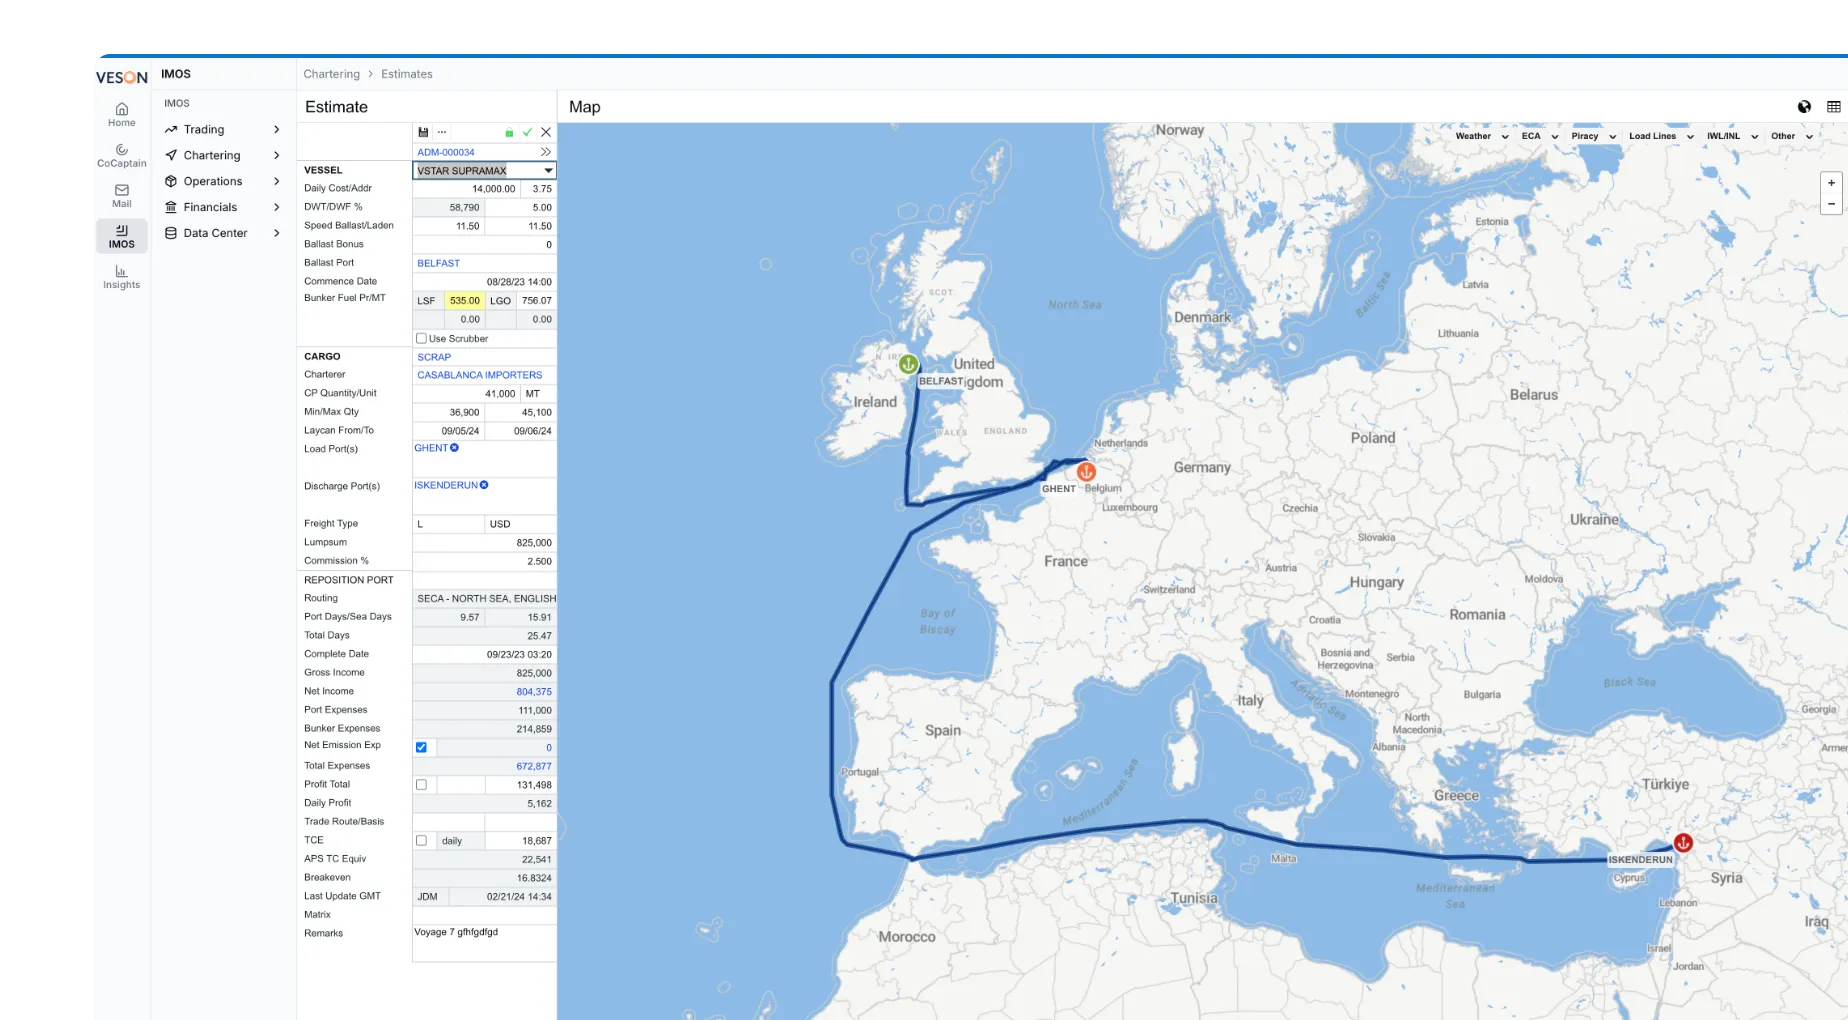Click the Financials bank icon
Image resolution: width=1848 pixels, height=1020 pixels.
171,207
